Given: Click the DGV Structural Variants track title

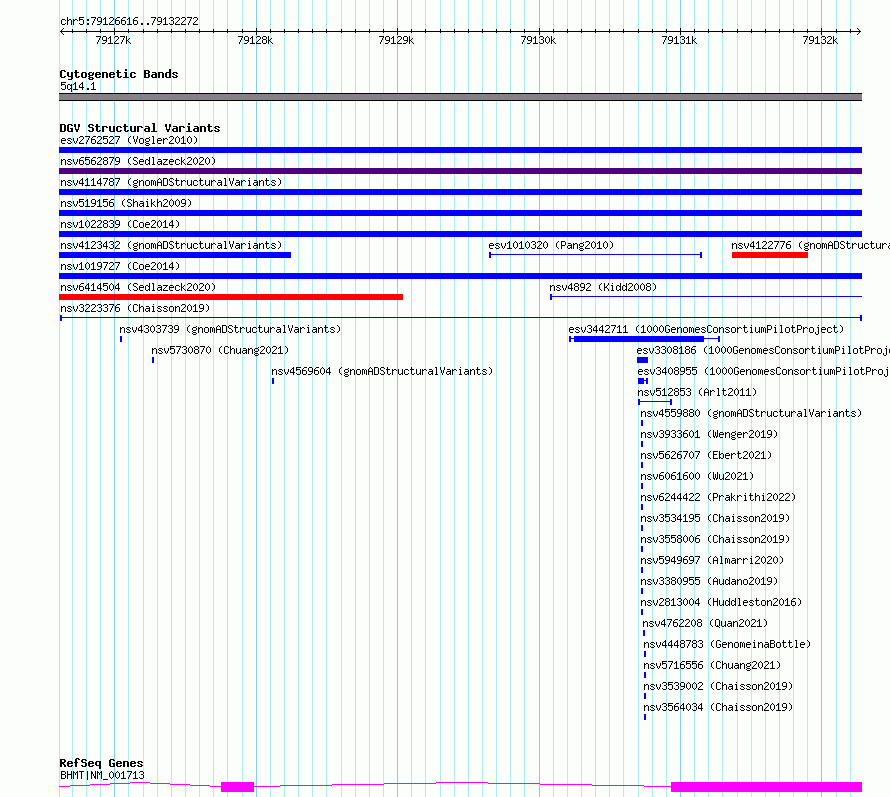Looking at the screenshot, I should [x=140, y=128].
